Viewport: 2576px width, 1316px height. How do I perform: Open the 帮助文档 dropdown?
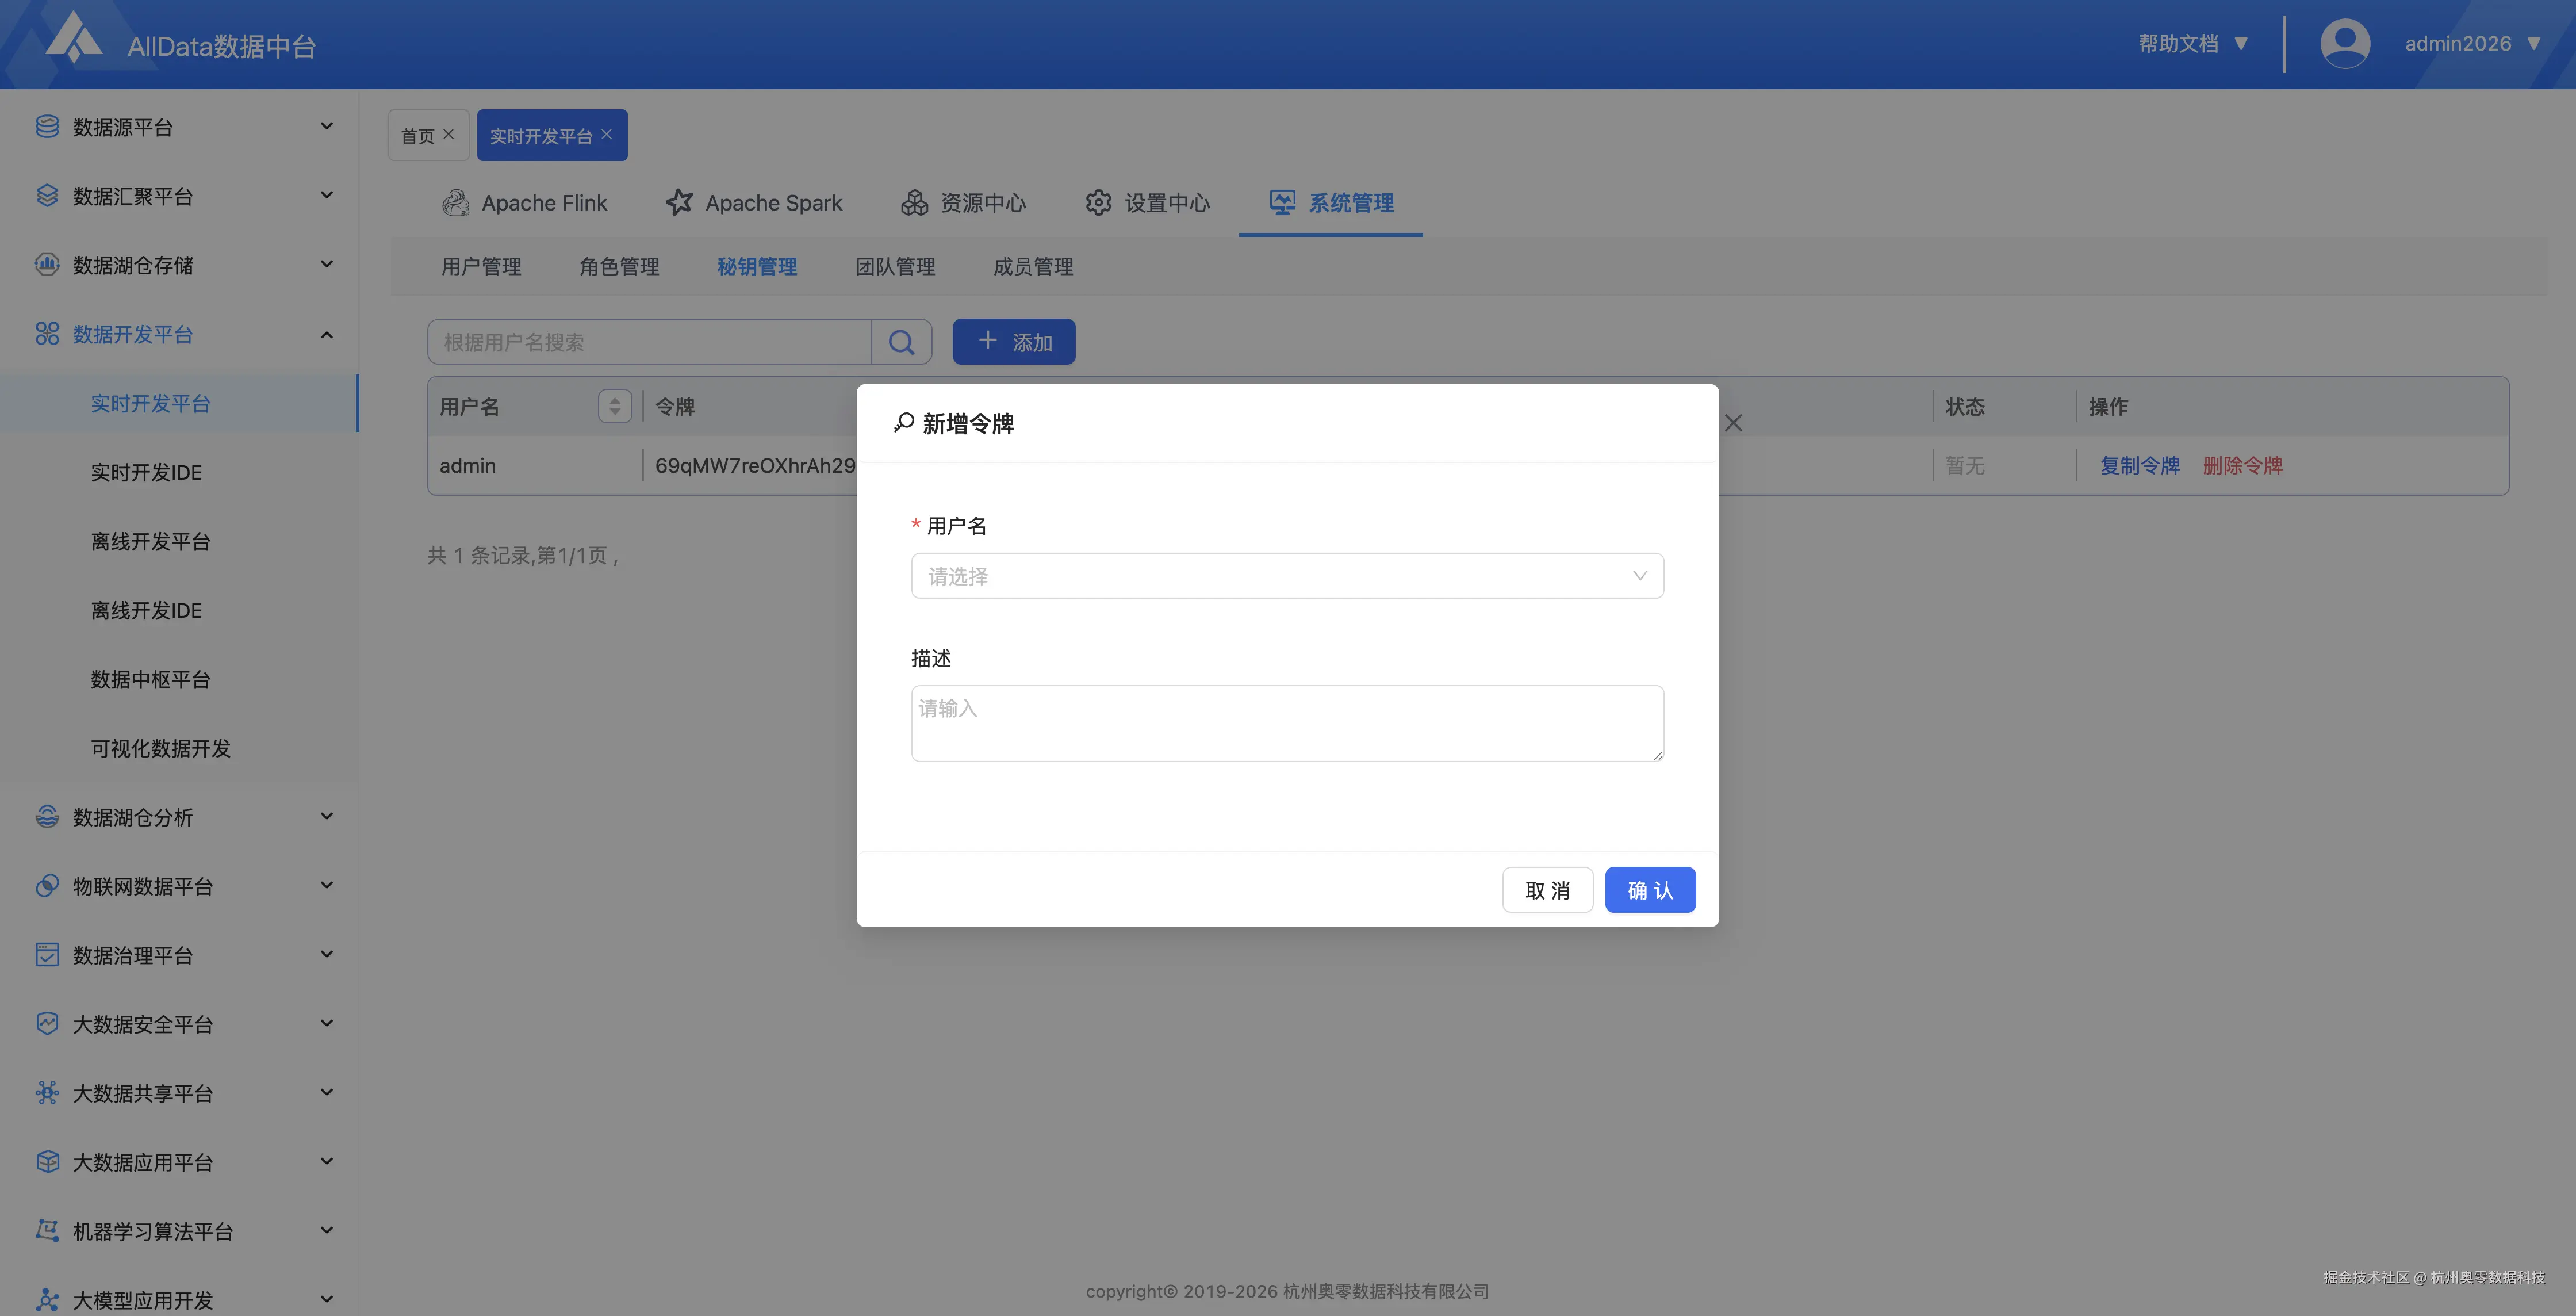(2193, 43)
